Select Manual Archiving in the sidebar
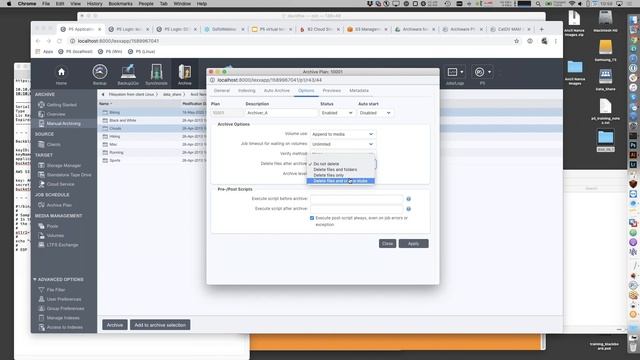This screenshot has width=640, height=360. (x=63, y=123)
